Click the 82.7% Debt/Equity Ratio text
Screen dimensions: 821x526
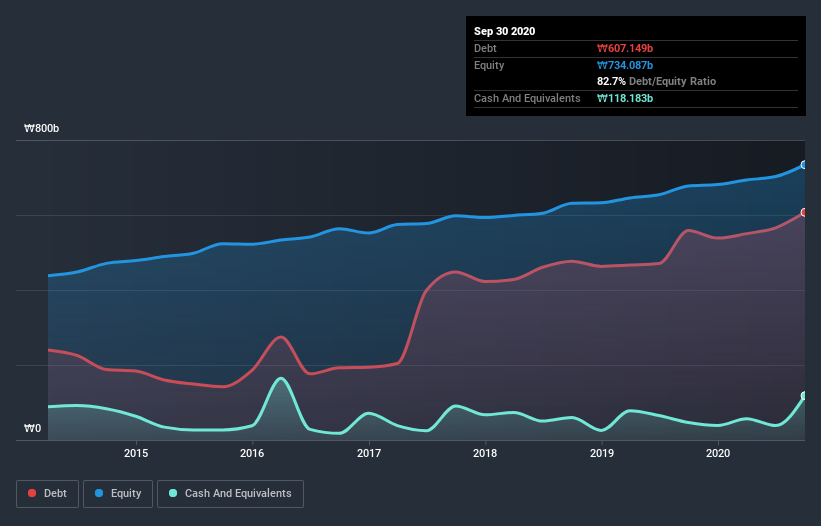657,81
